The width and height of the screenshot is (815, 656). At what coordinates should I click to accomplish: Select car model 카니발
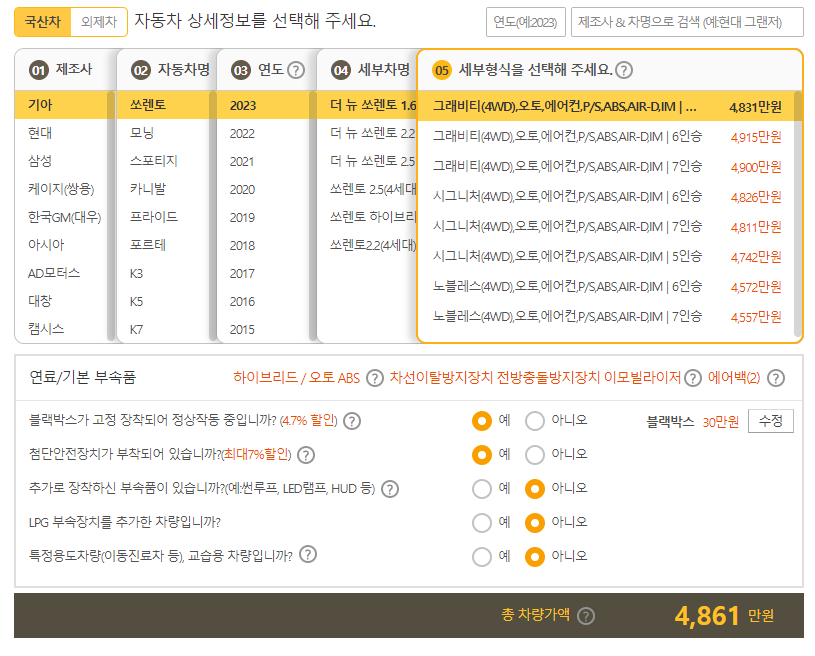coord(163,189)
